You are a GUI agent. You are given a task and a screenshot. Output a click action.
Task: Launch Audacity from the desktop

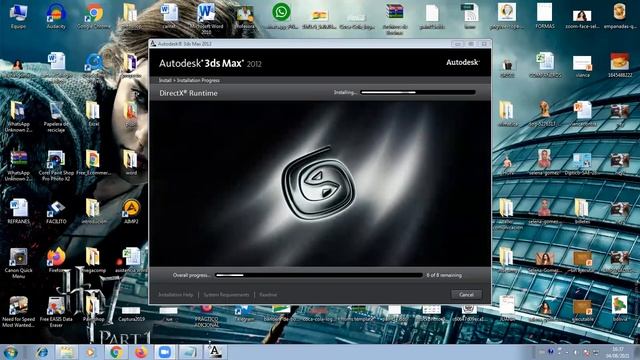(56, 17)
